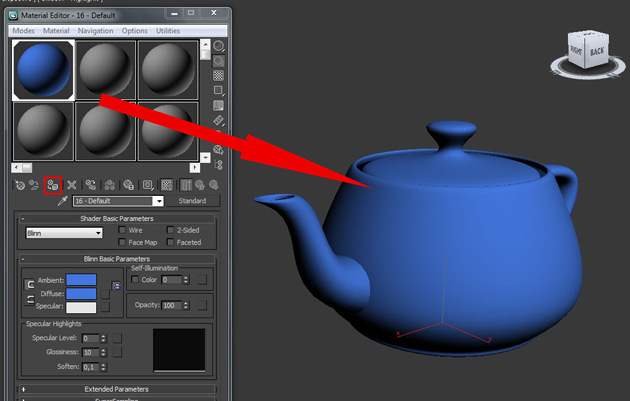Click the Opacity value field
This screenshot has height=401, width=630.
point(172,305)
